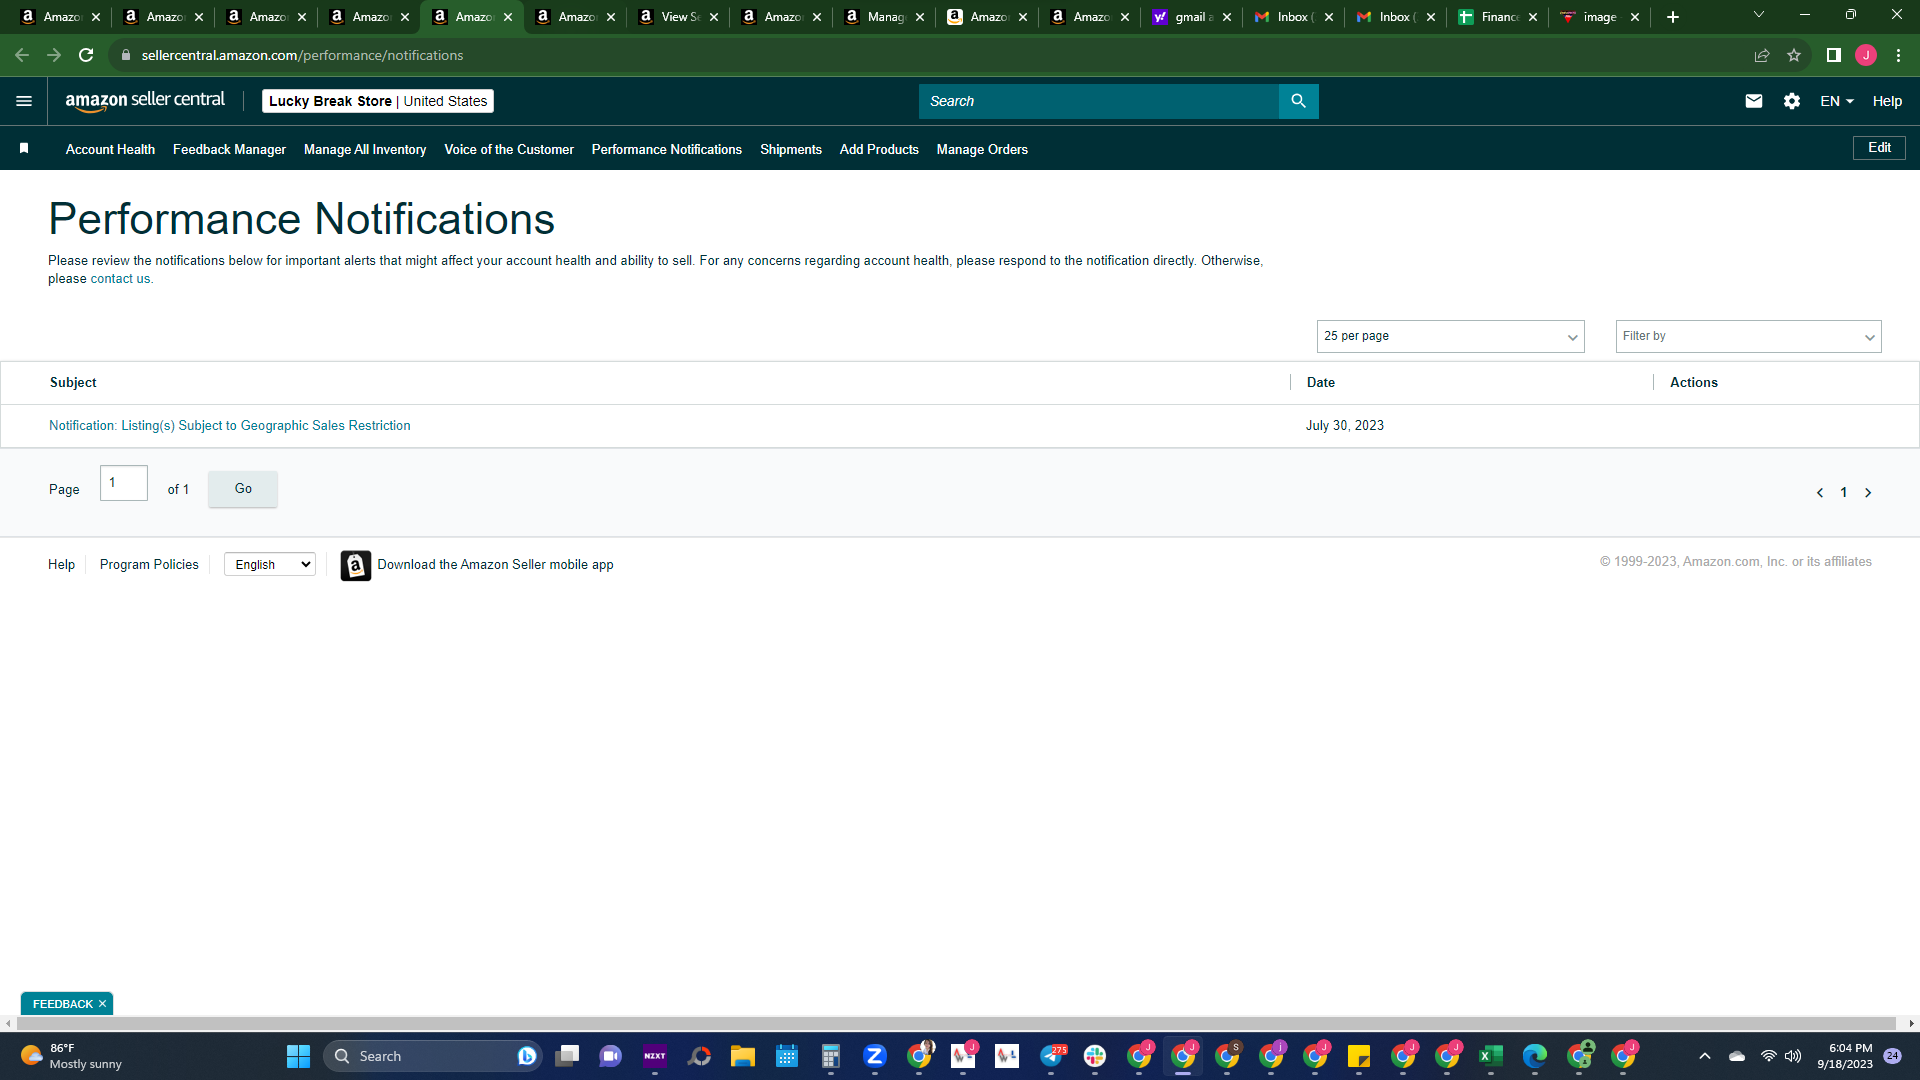Click the browser address bar URL
The width and height of the screenshot is (1920, 1080).
coord(302,55)
